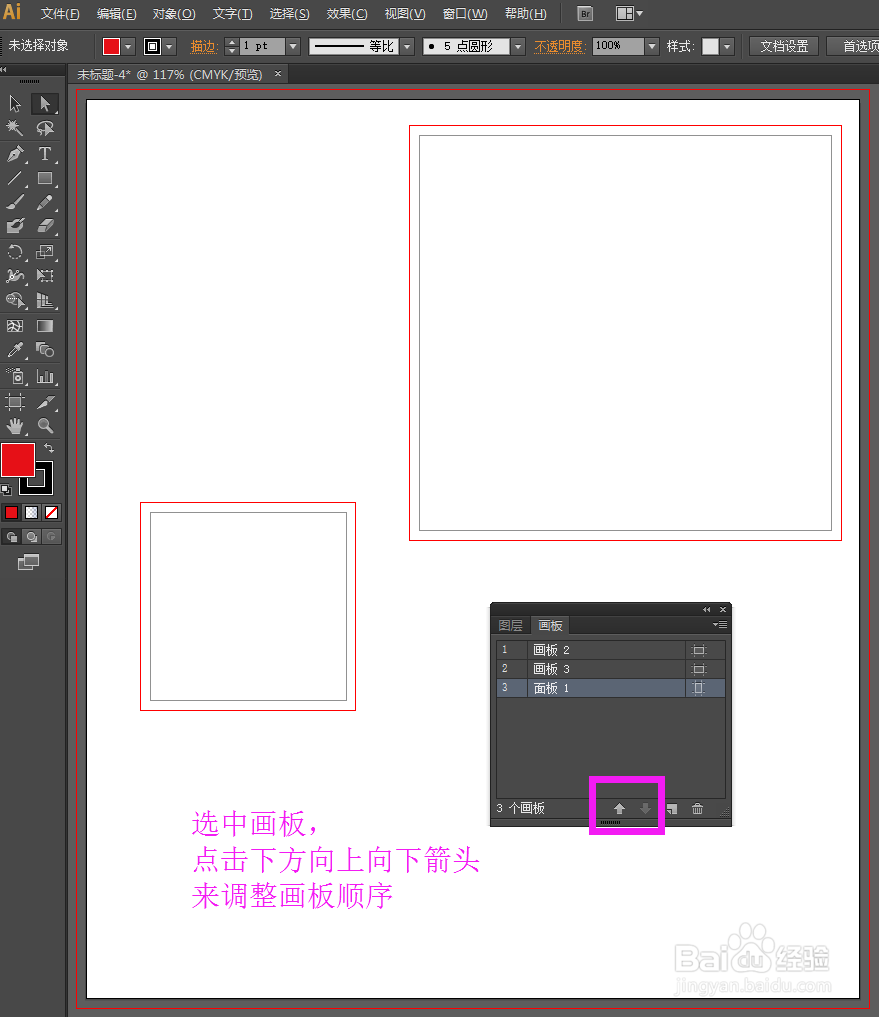
Task: Select the 画板 3 row
Action: pos(610,669)
